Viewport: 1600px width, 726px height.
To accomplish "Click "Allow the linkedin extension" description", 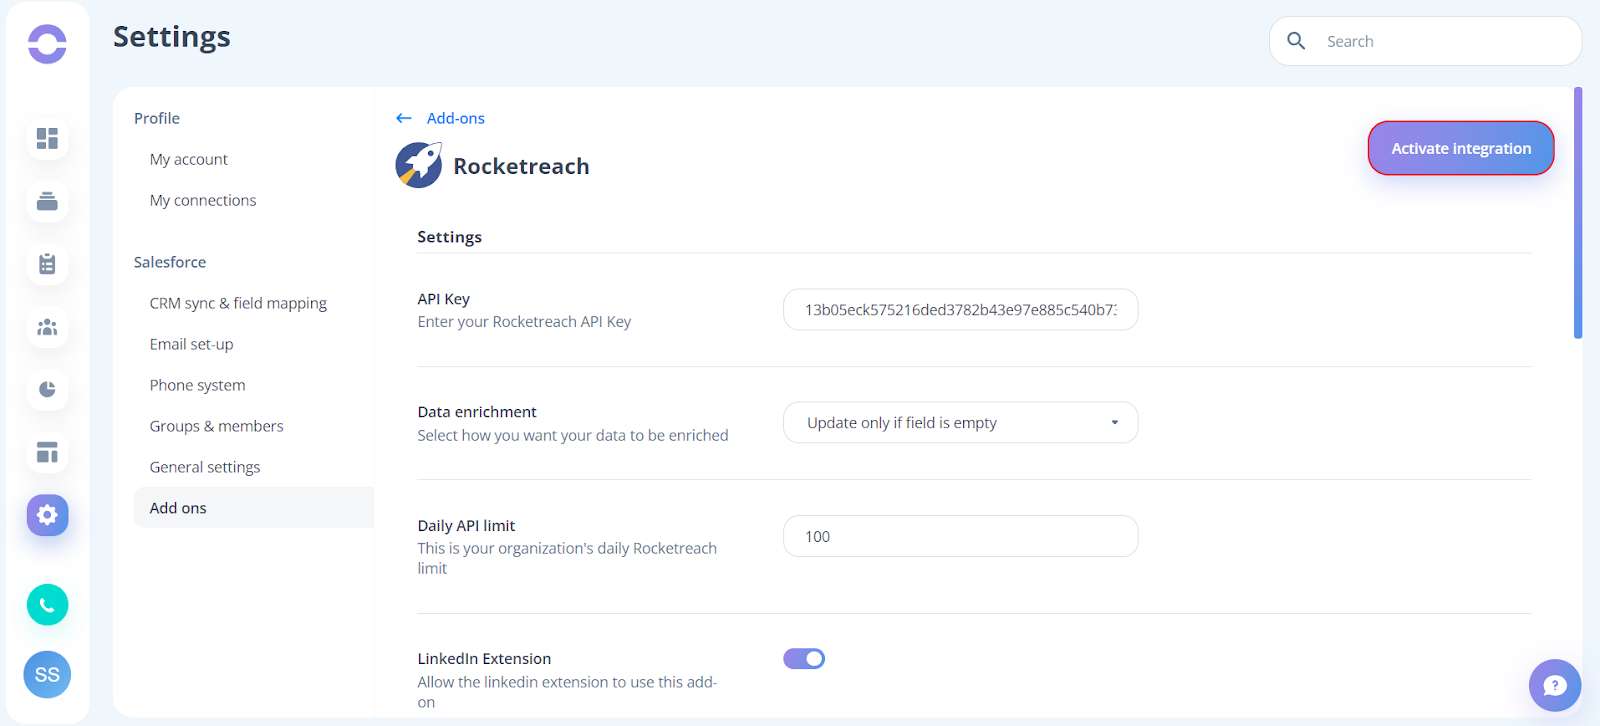I will (567, 692).
